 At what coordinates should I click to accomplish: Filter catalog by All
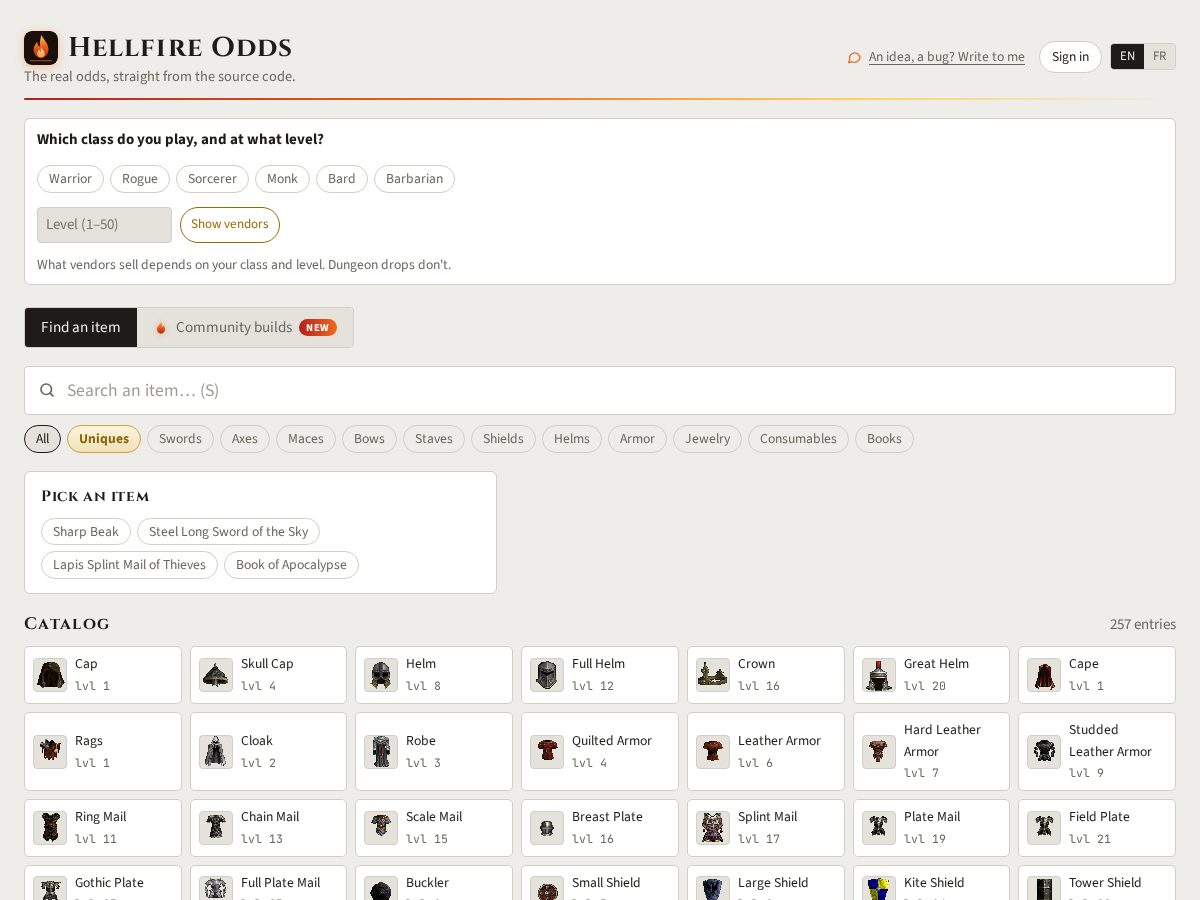point(42,439)
